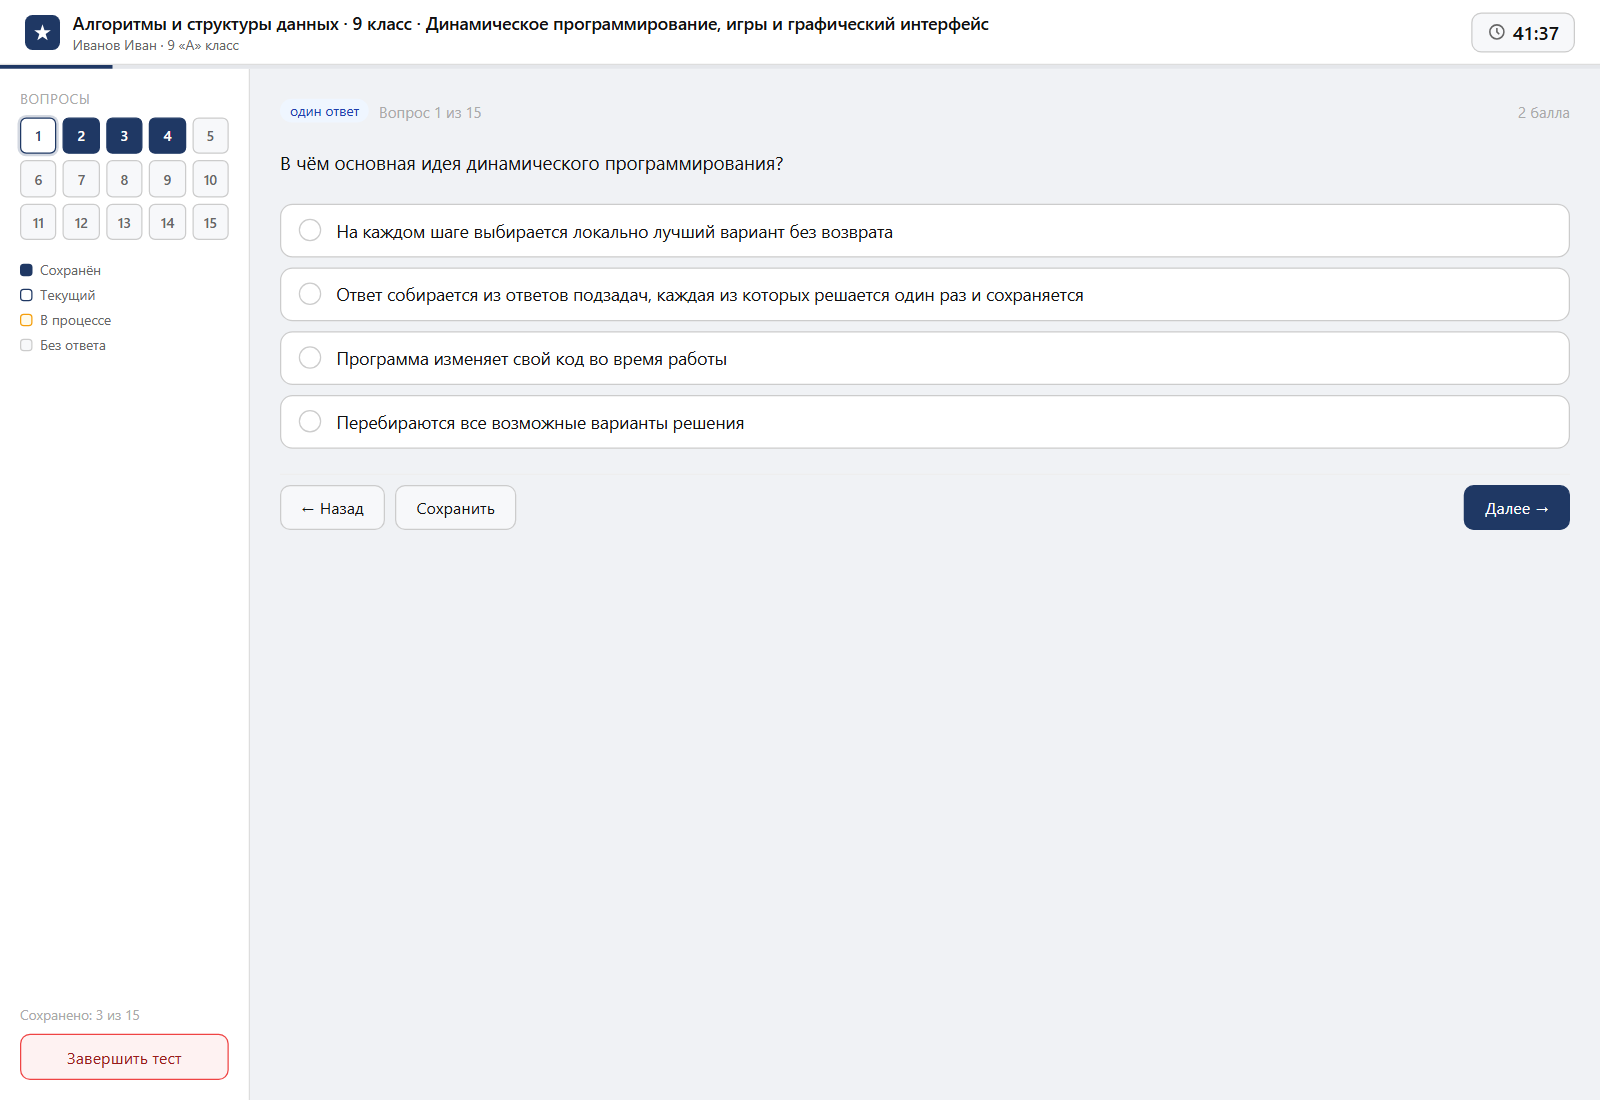Jump to saved question 2

coord(81,136)
